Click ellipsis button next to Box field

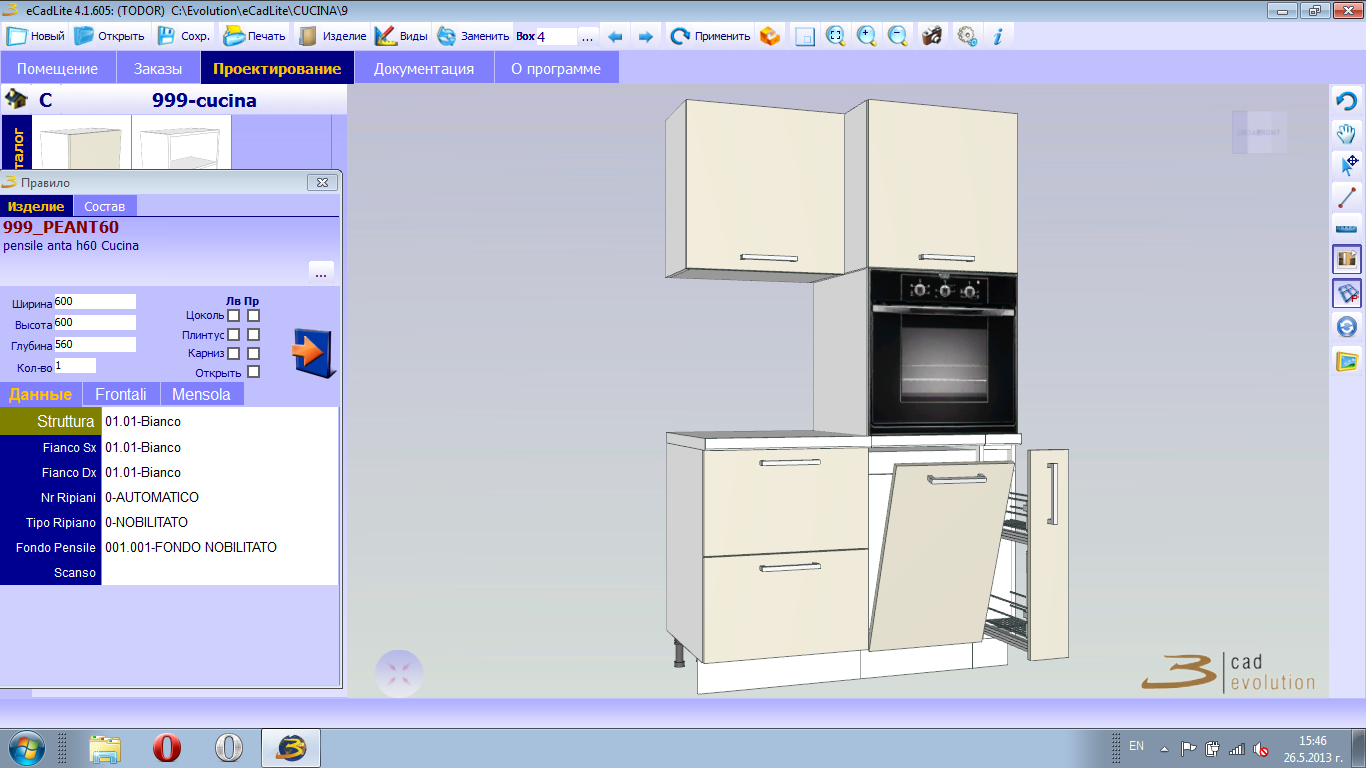point(587,37)
